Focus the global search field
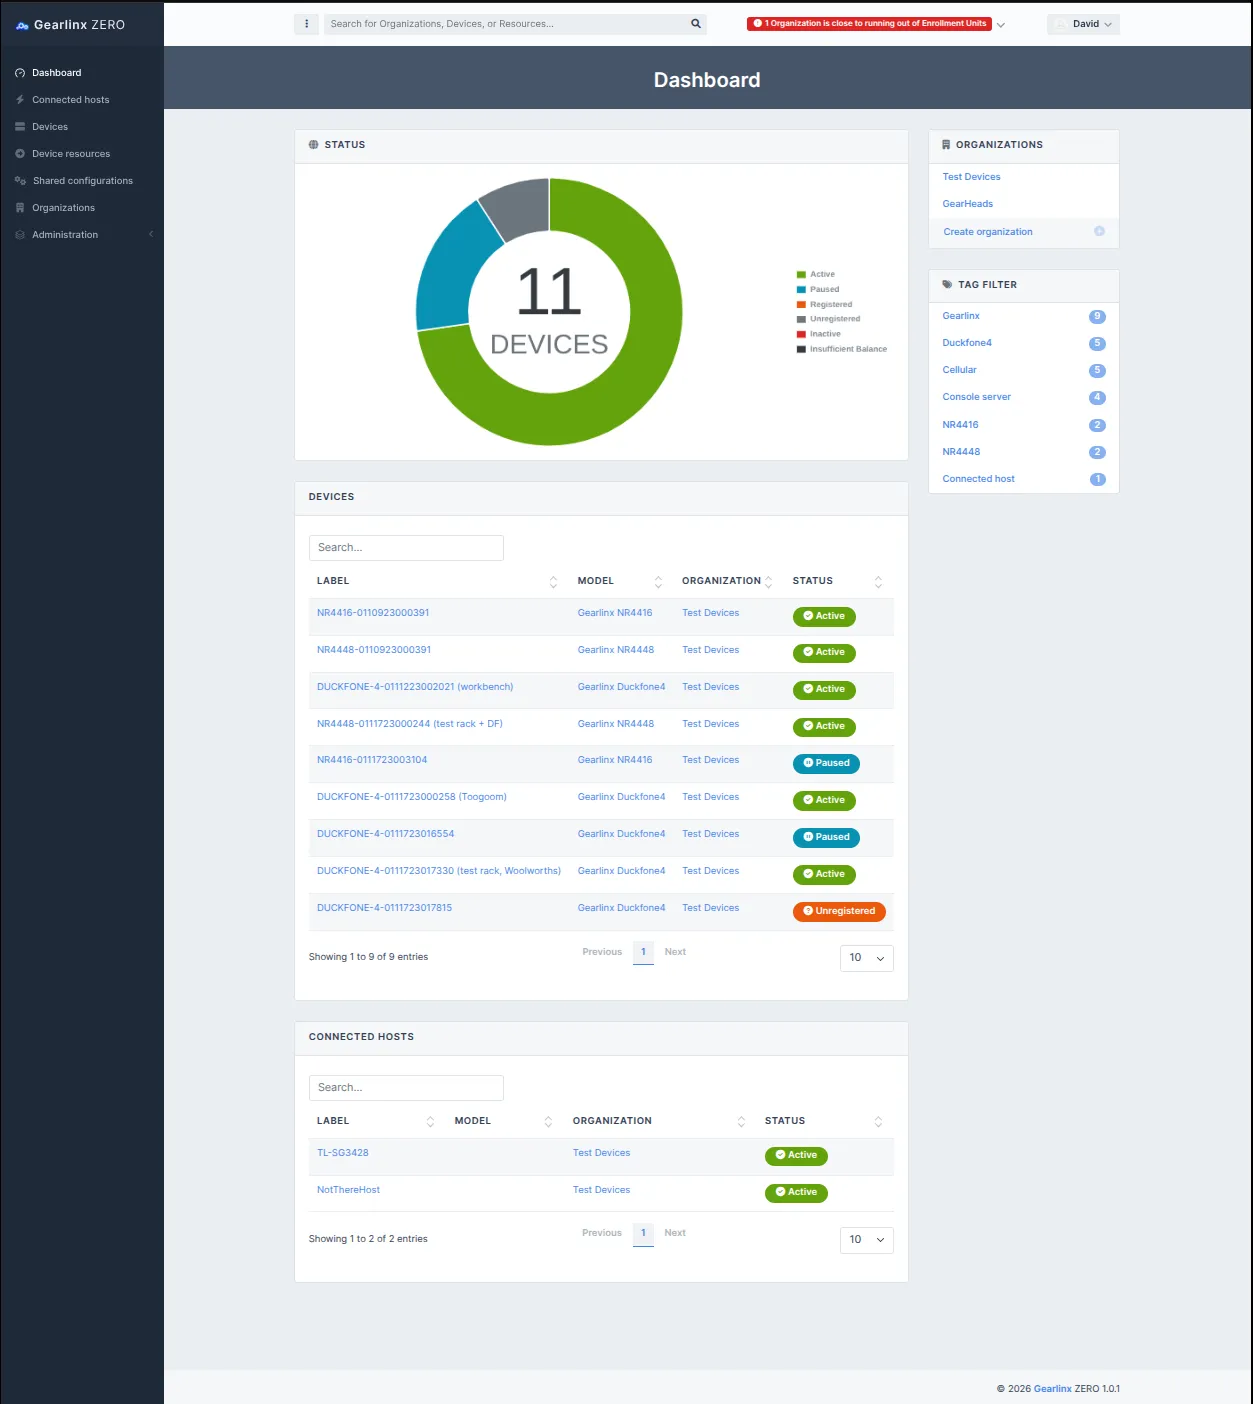 click(x=505, y=24)
